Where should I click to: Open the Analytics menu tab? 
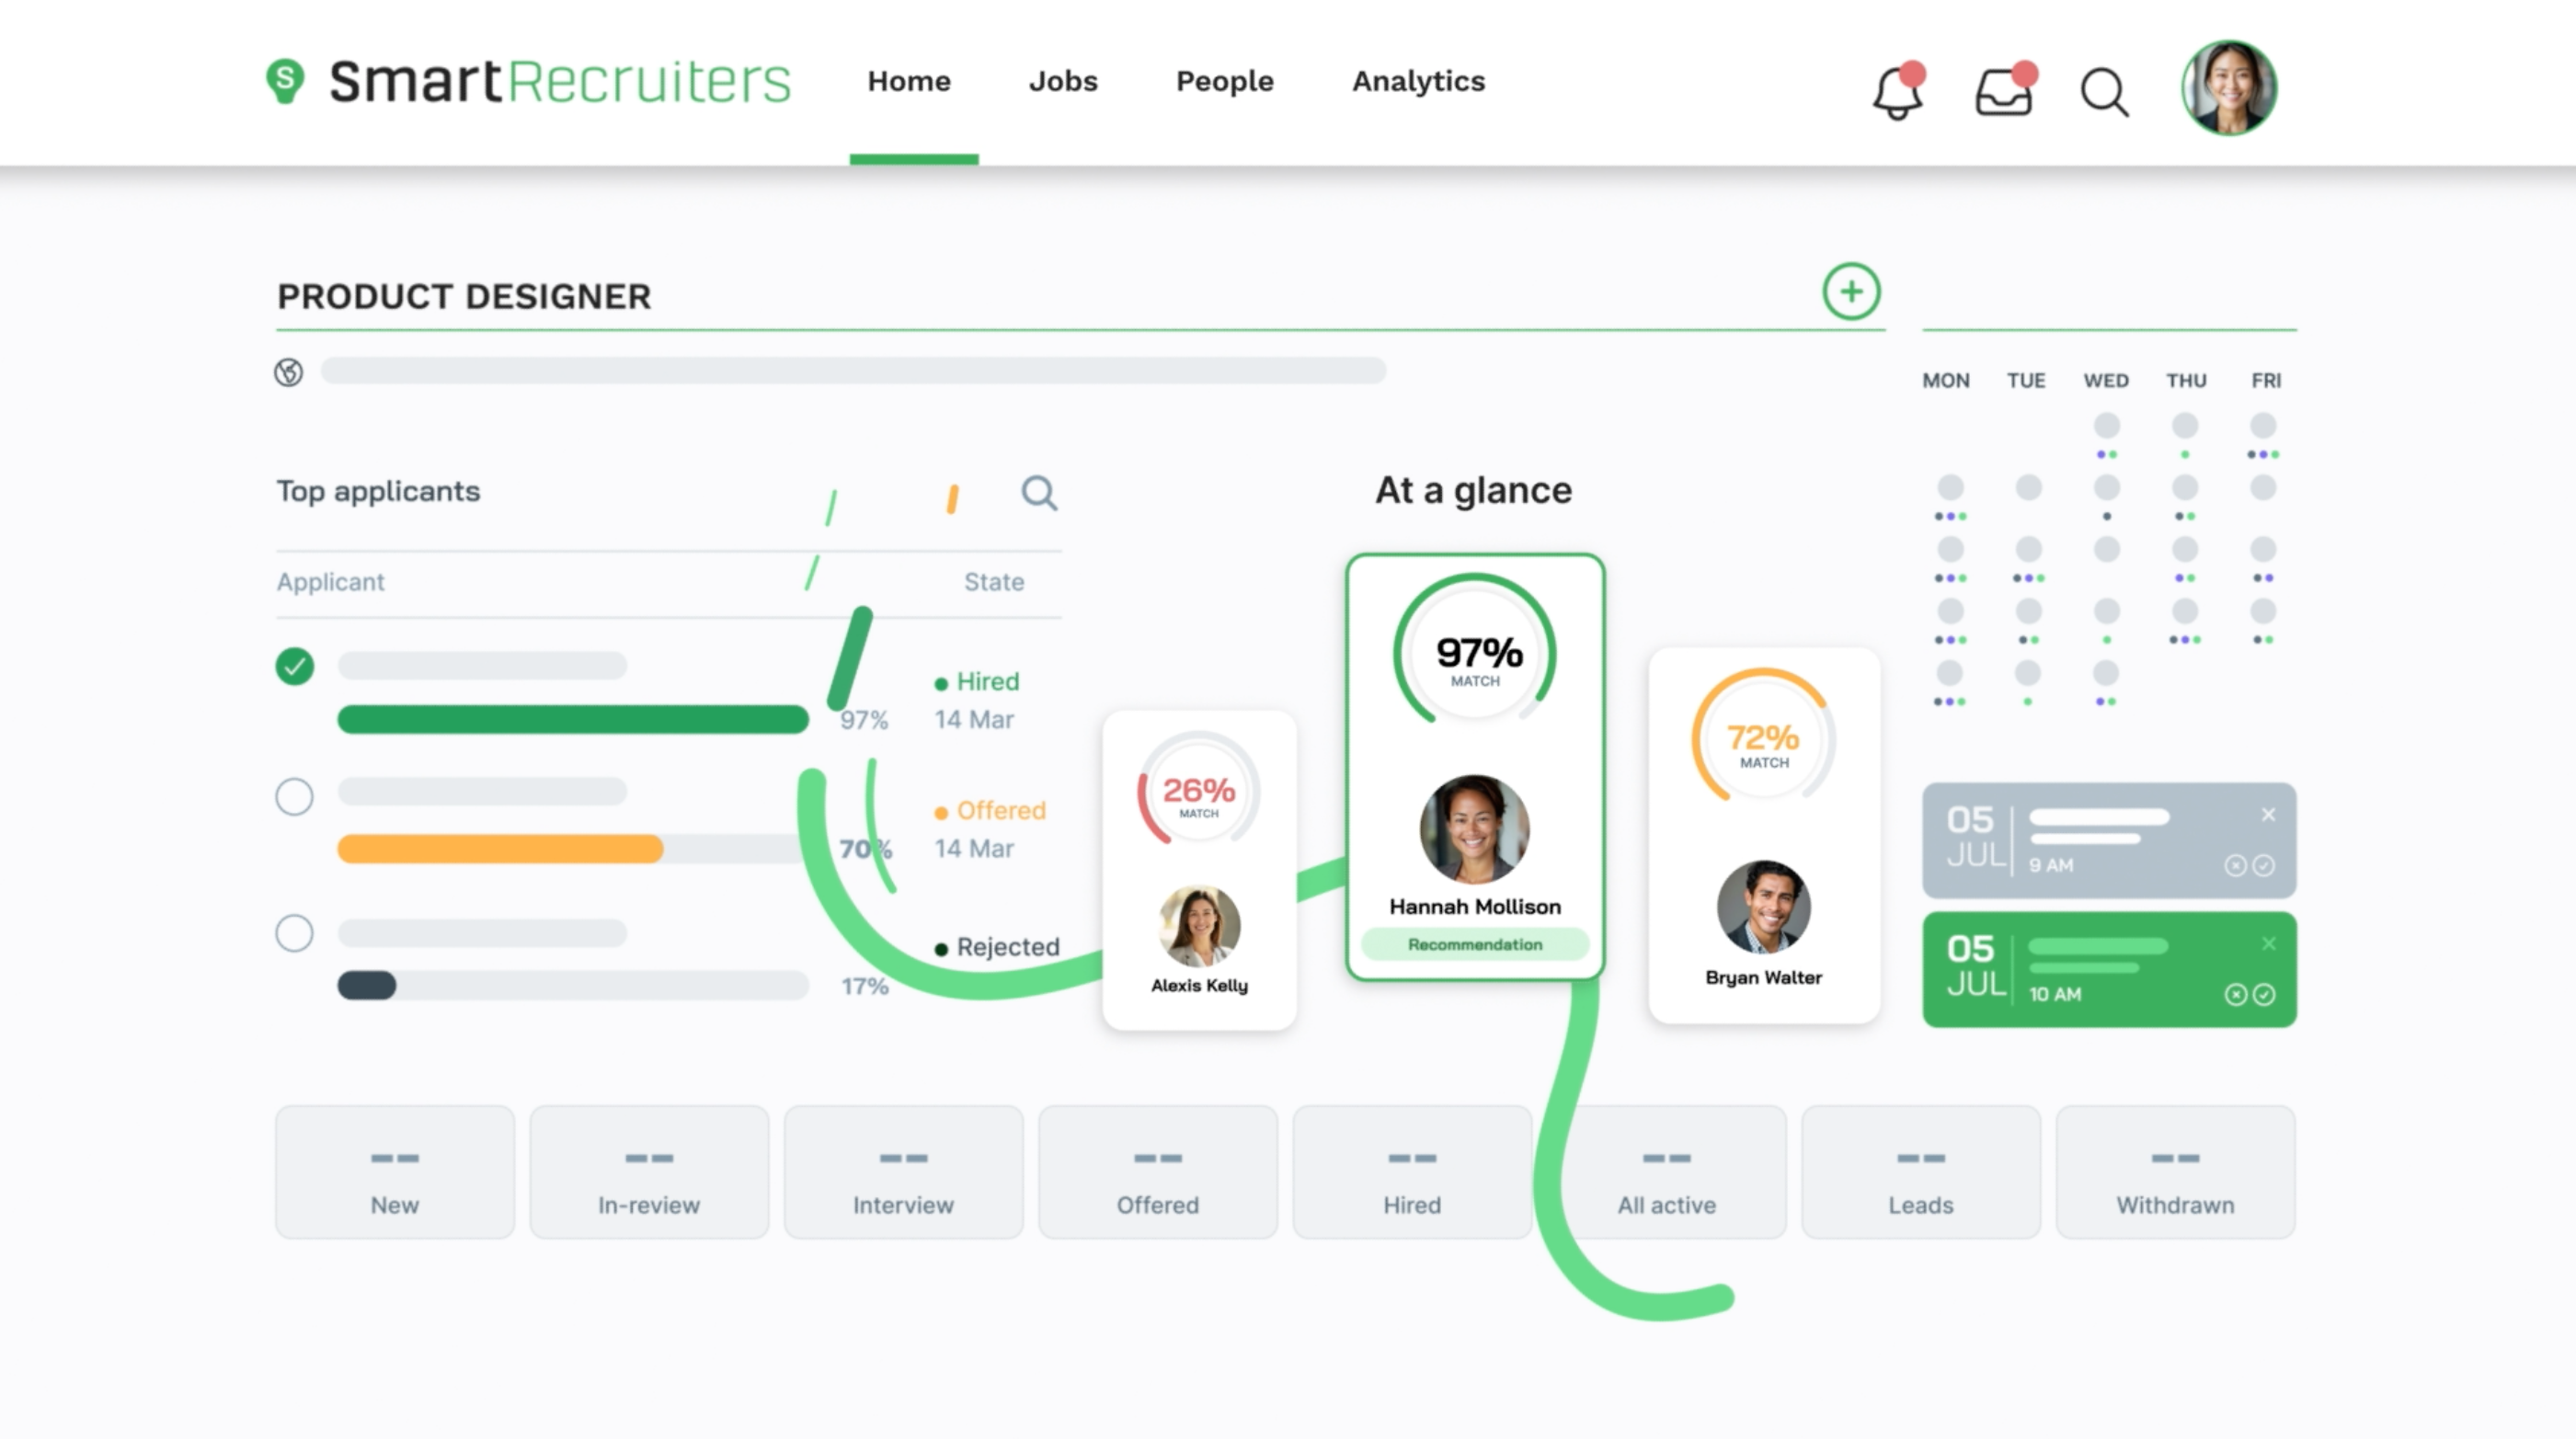pyautogui.click(x=1417, y=80)
